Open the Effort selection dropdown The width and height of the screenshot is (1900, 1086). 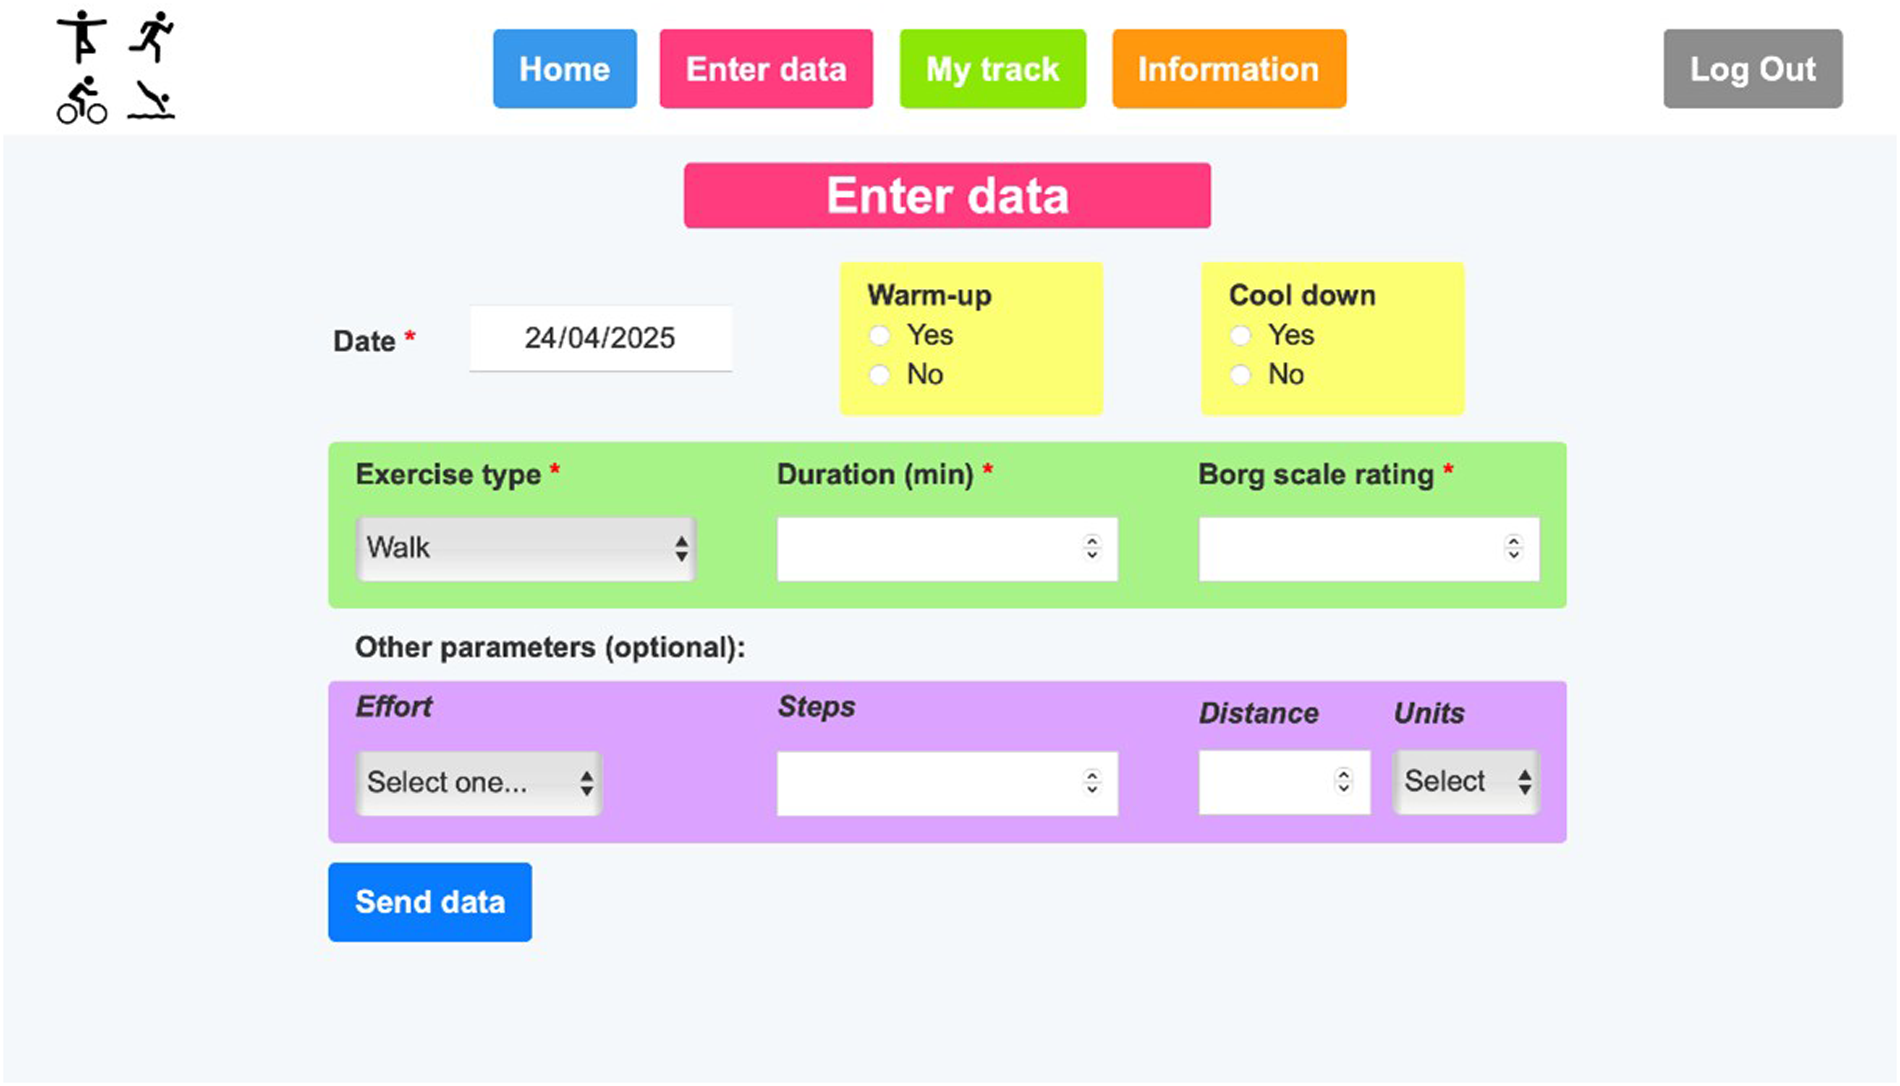pyautogui.click(x=478, y=783)
